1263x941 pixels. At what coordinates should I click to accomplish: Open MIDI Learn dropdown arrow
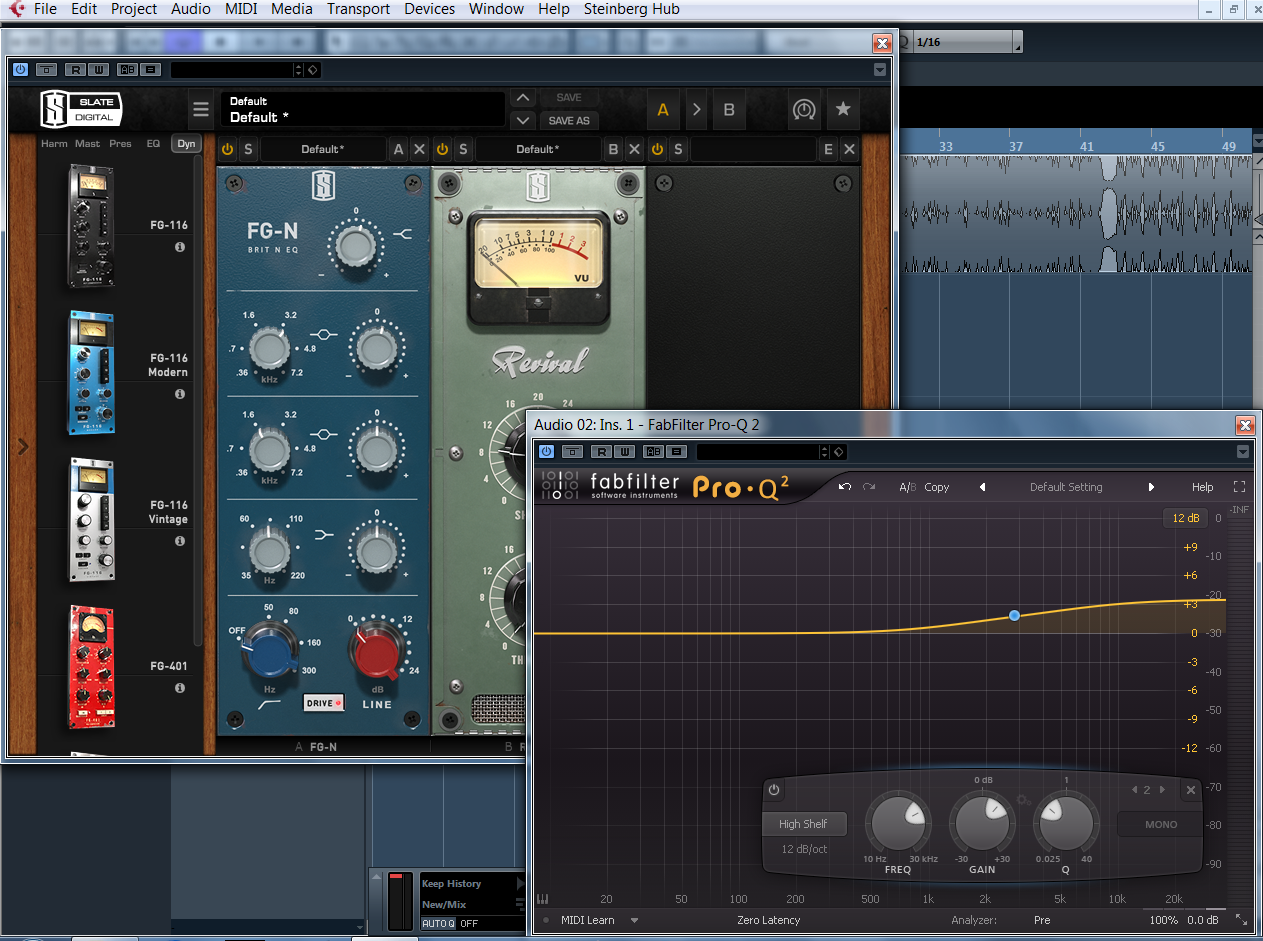(x=634, y=920)
